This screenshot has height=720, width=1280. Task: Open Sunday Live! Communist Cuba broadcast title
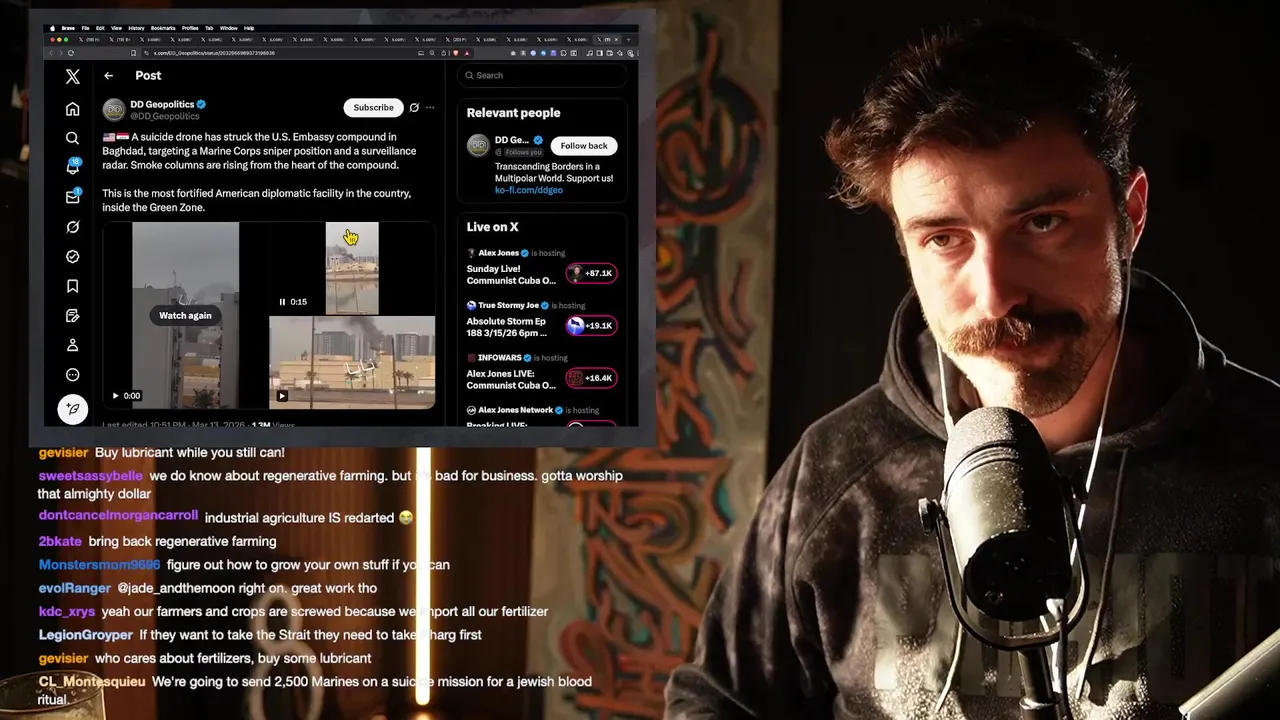[511, 274]
